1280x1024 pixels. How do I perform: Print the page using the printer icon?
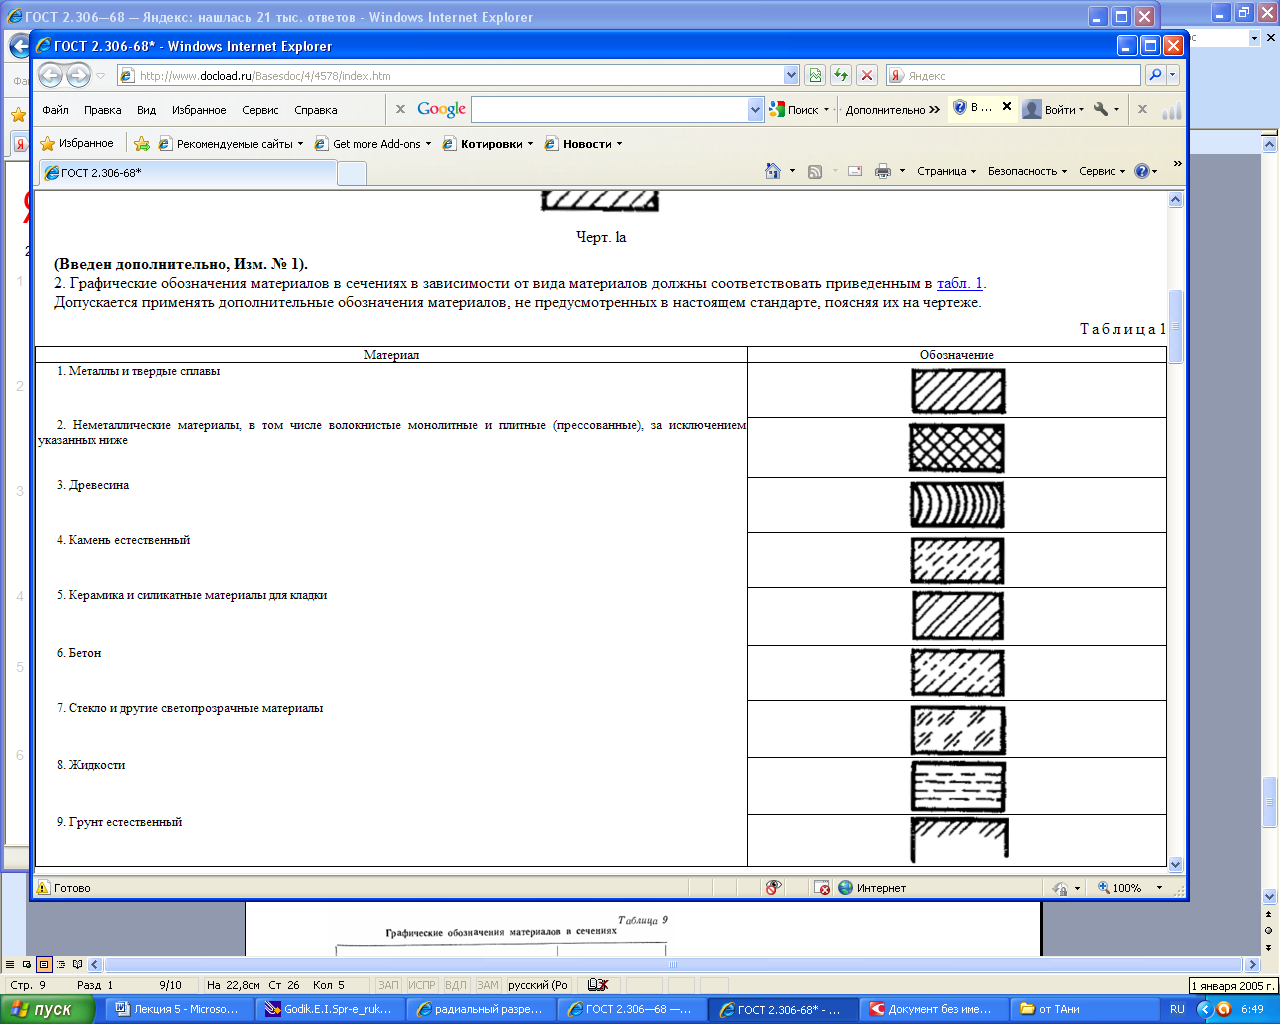(883, 171)
